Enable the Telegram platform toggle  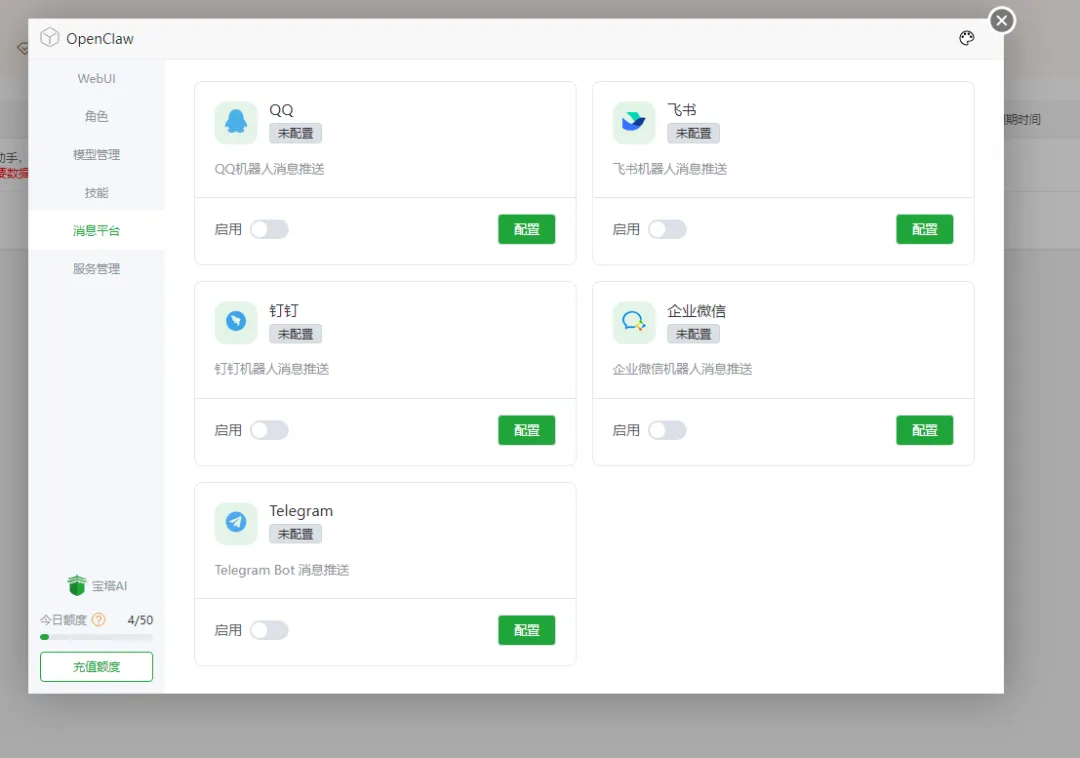tap(269, 630)
